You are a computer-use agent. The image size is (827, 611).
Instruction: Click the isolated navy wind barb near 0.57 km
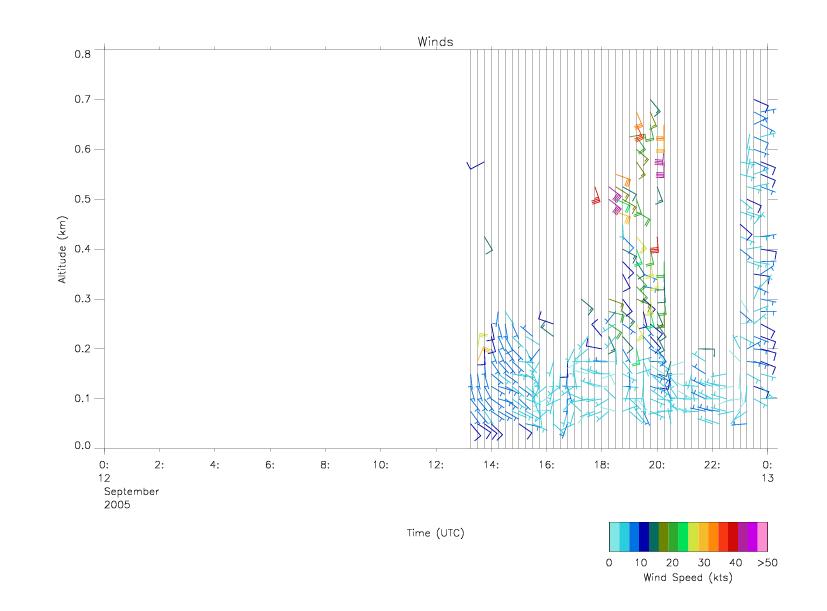pos(475,165)
